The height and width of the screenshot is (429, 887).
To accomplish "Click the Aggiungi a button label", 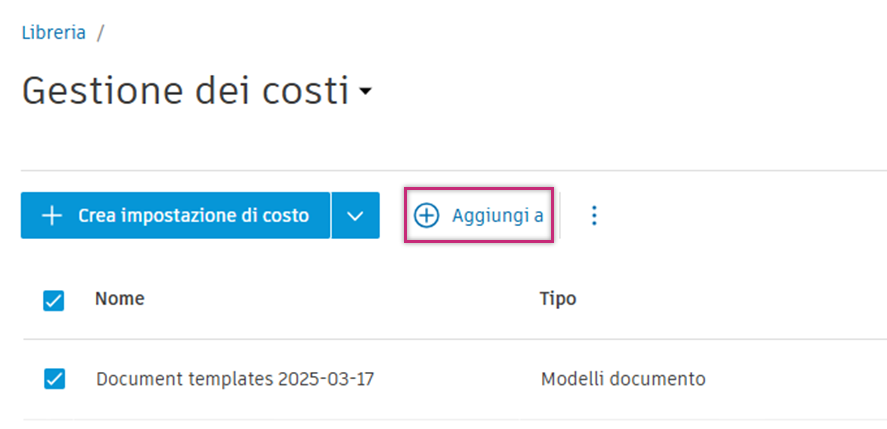I will point(497,215).
